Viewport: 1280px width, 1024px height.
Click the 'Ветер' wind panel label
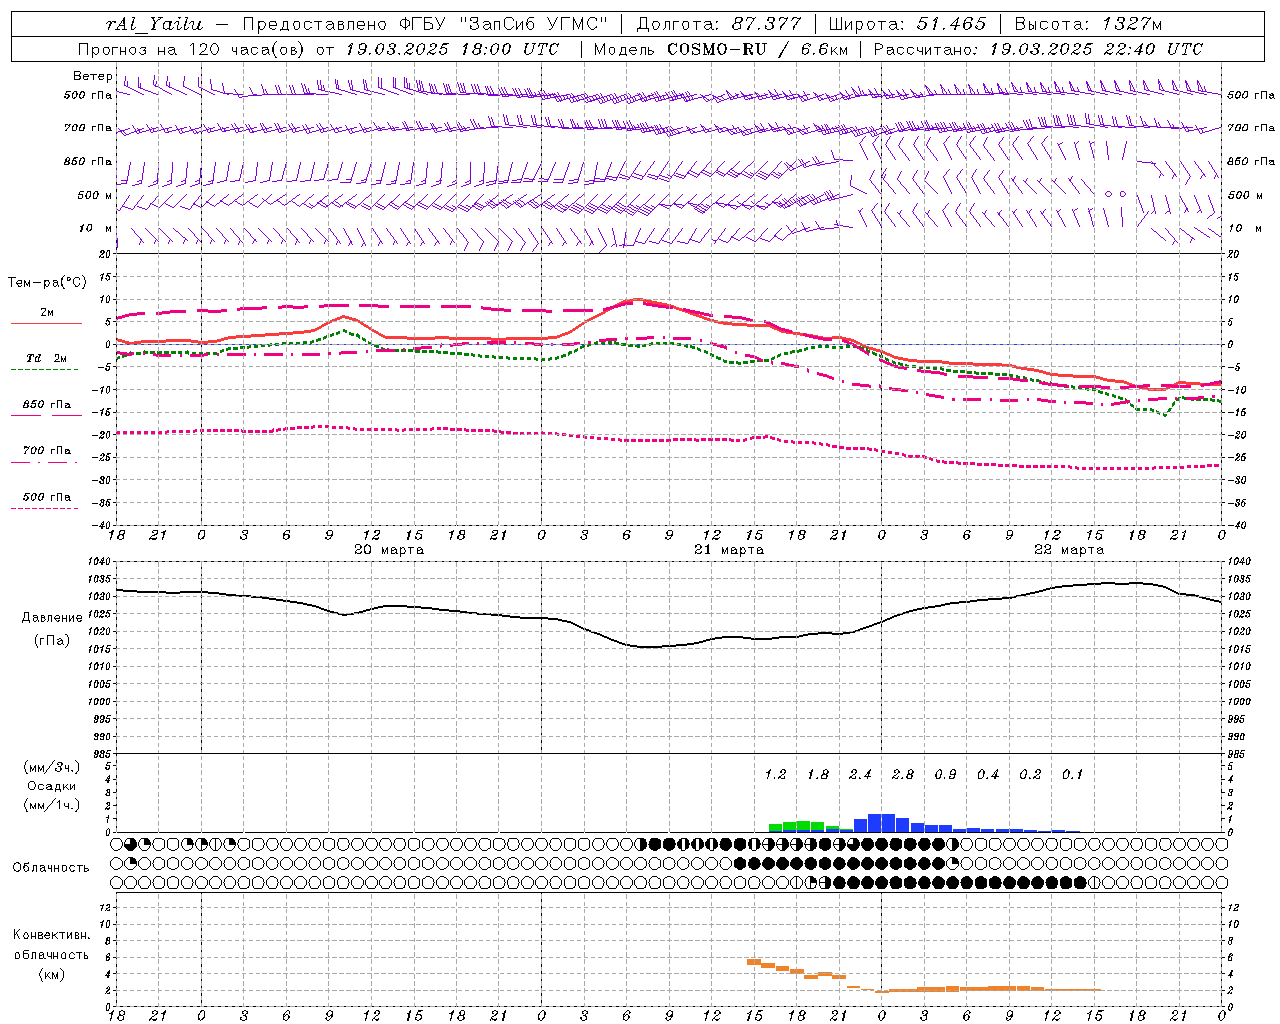coord(92,76)
